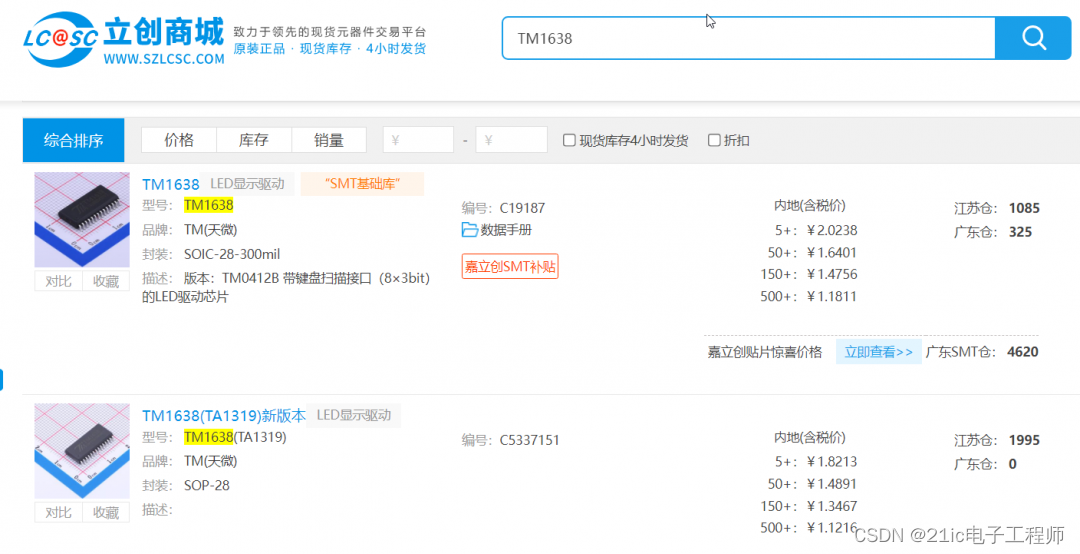Screen dimensions: 1080x554
Task: Click the TM(天微) brand in first product
Action: tap(211, 230)
